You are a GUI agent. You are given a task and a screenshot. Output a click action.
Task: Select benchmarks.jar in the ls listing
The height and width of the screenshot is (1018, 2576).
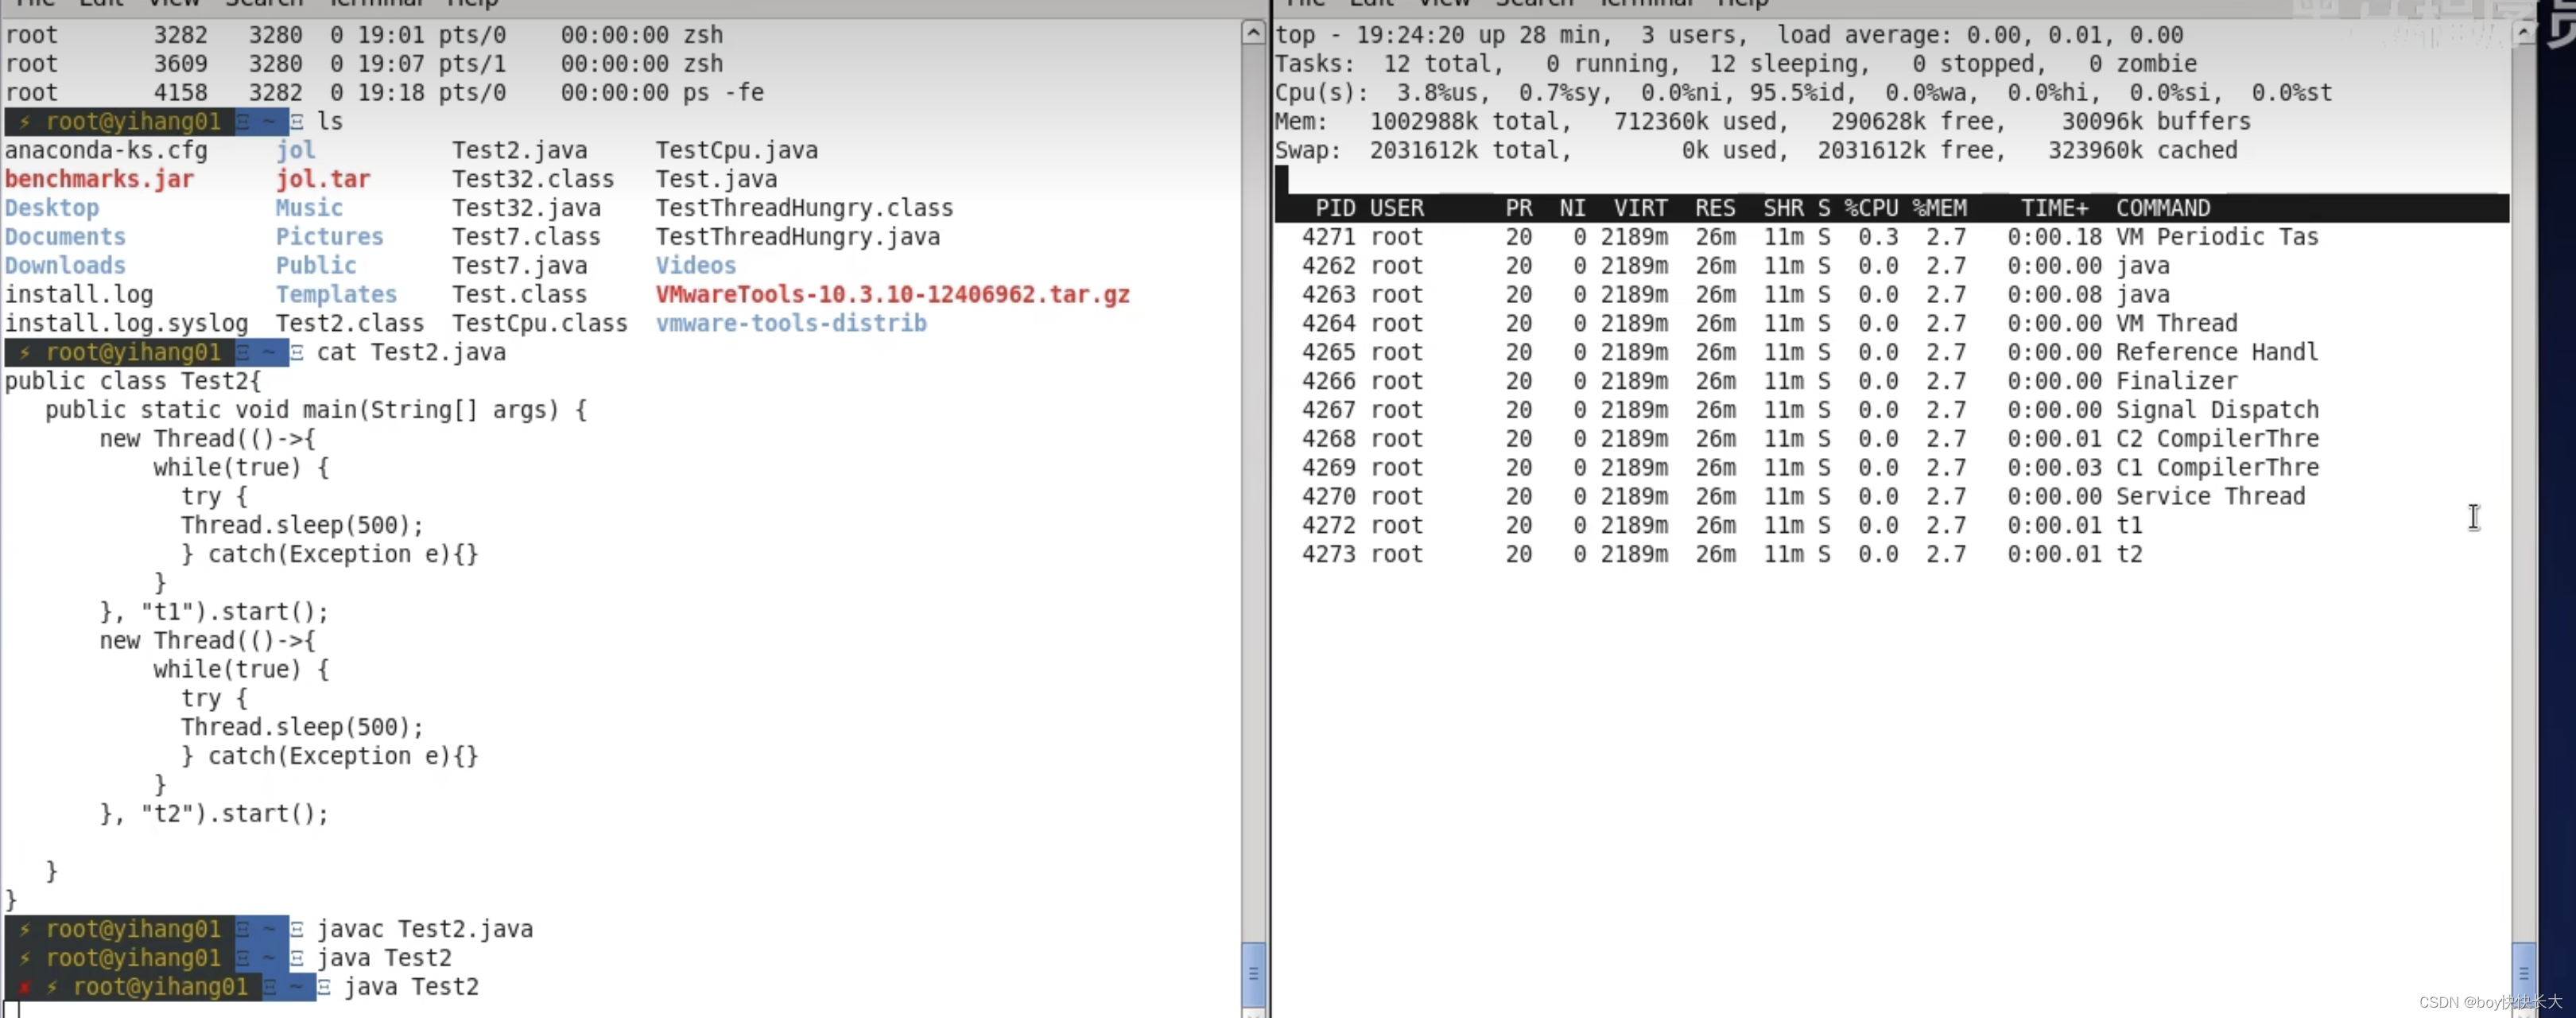point(99,179)
